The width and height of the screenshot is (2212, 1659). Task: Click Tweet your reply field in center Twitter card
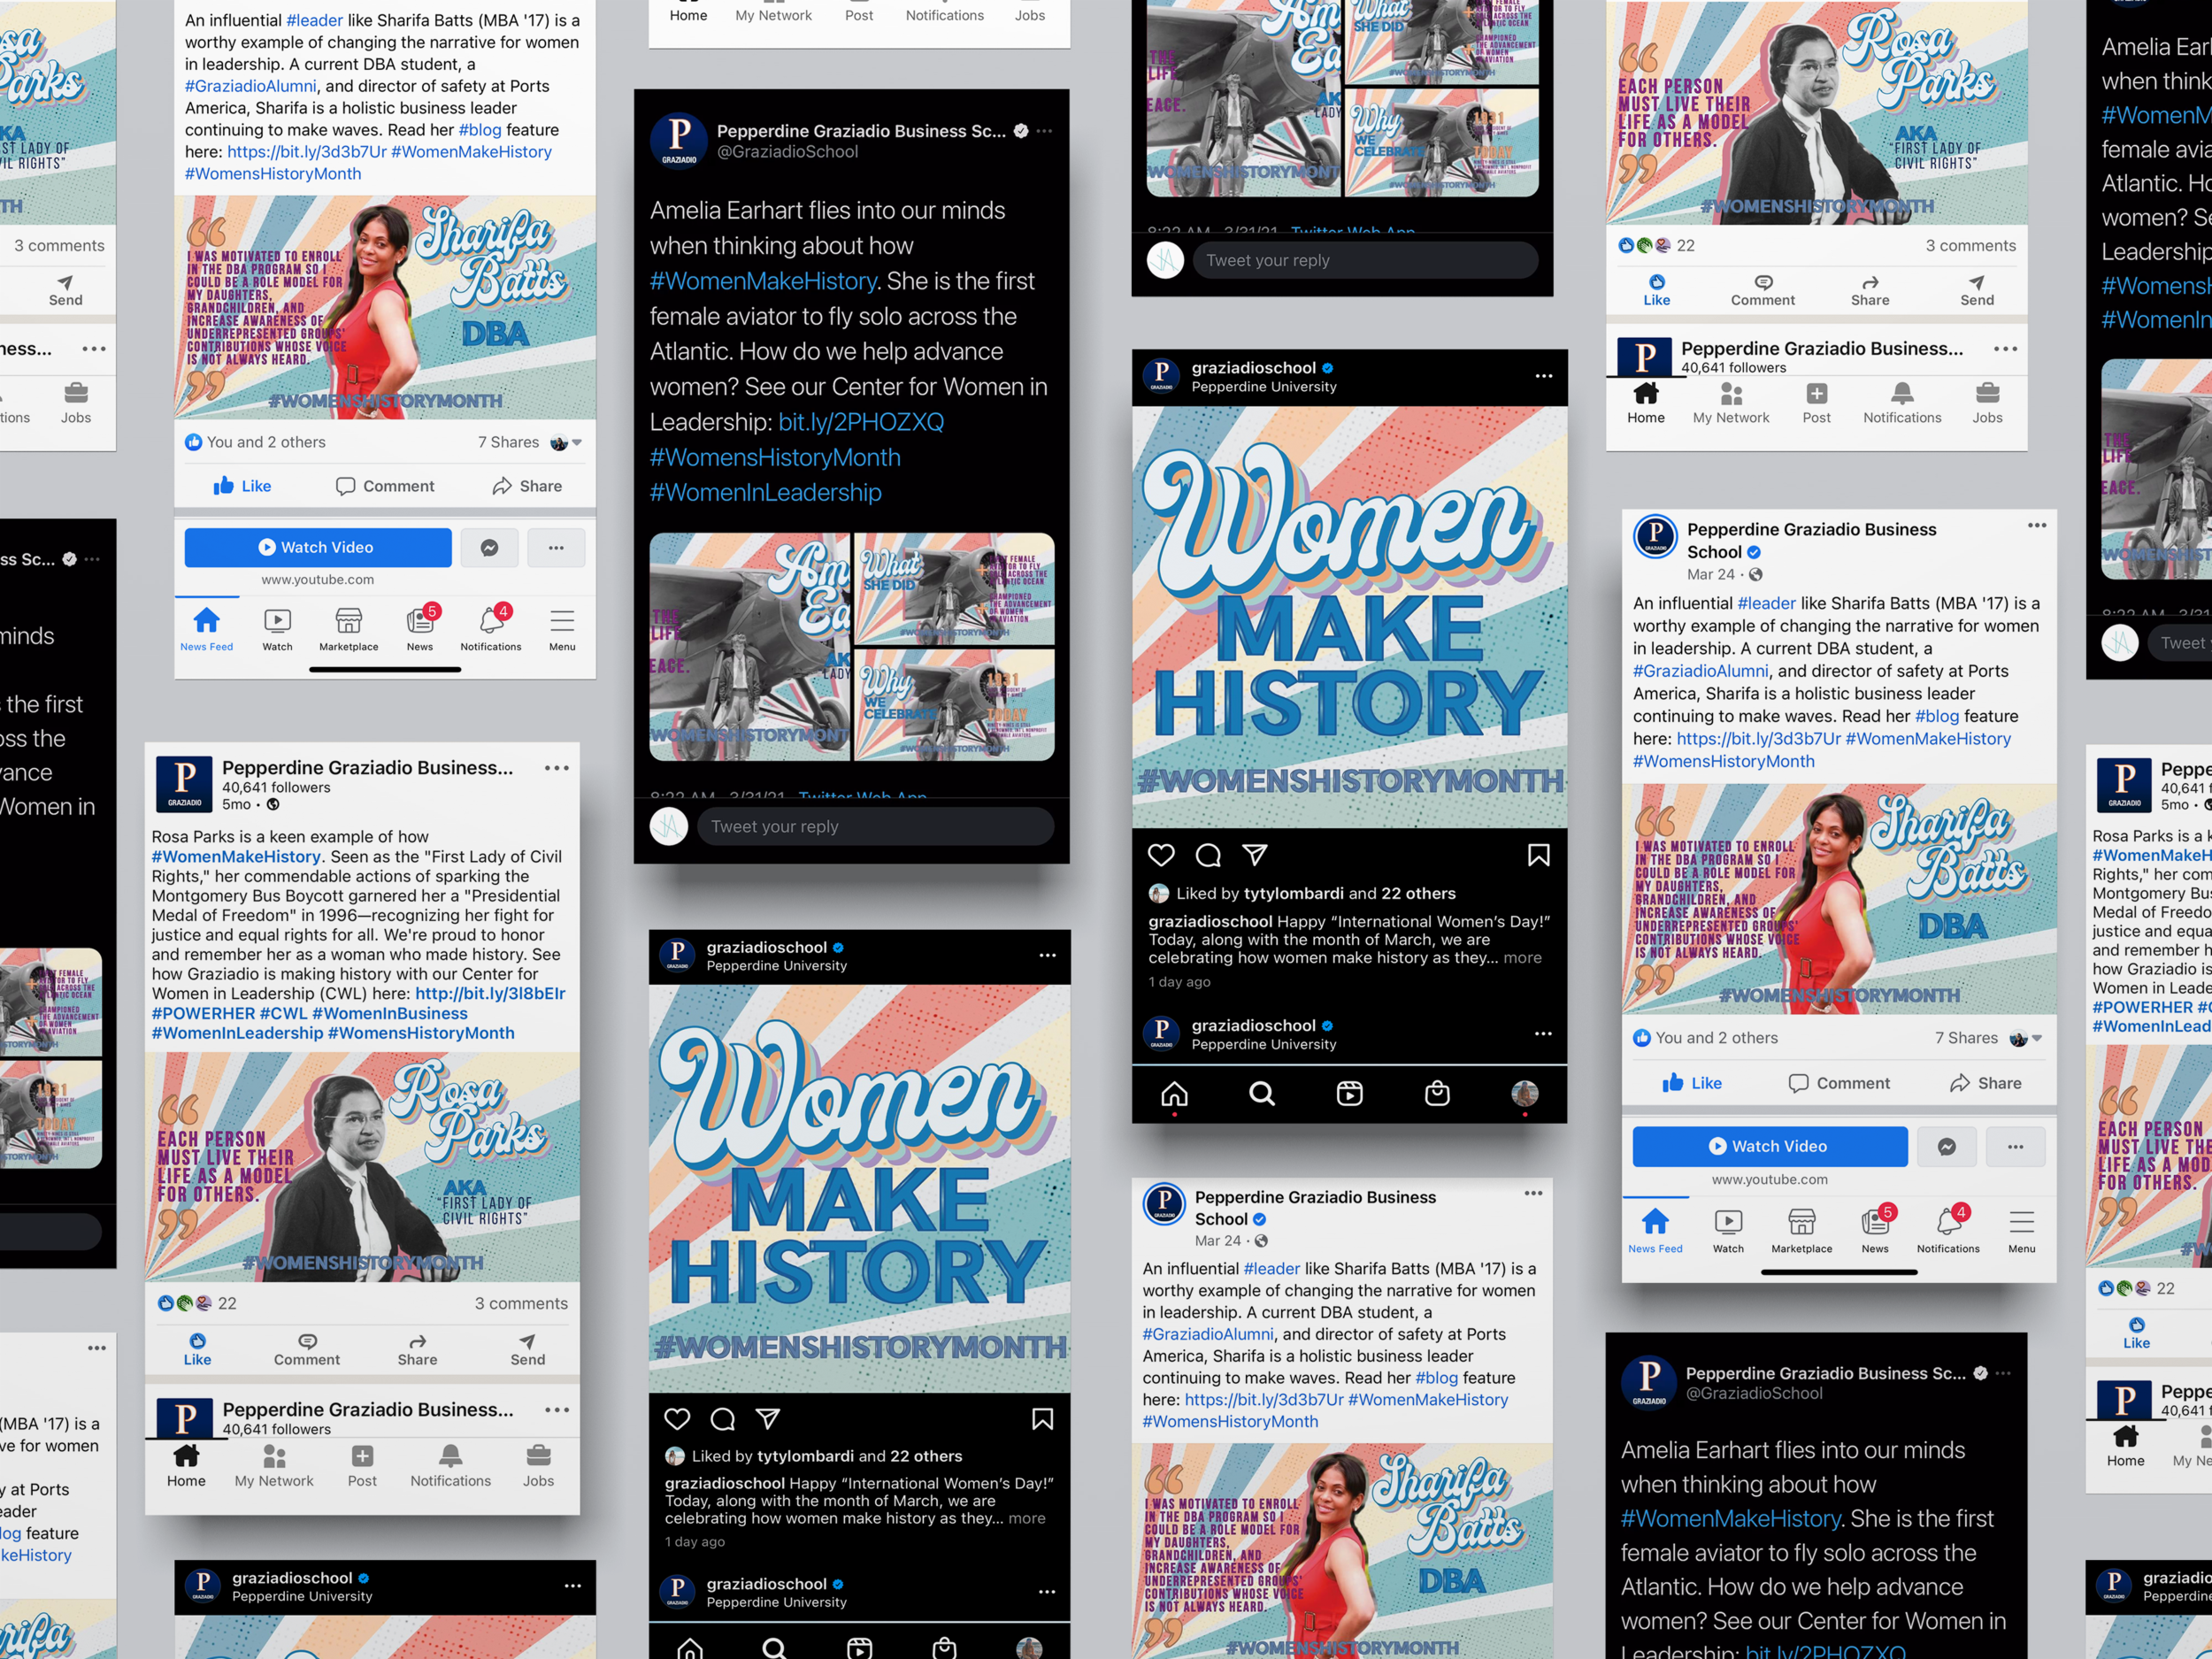[875, 827]
